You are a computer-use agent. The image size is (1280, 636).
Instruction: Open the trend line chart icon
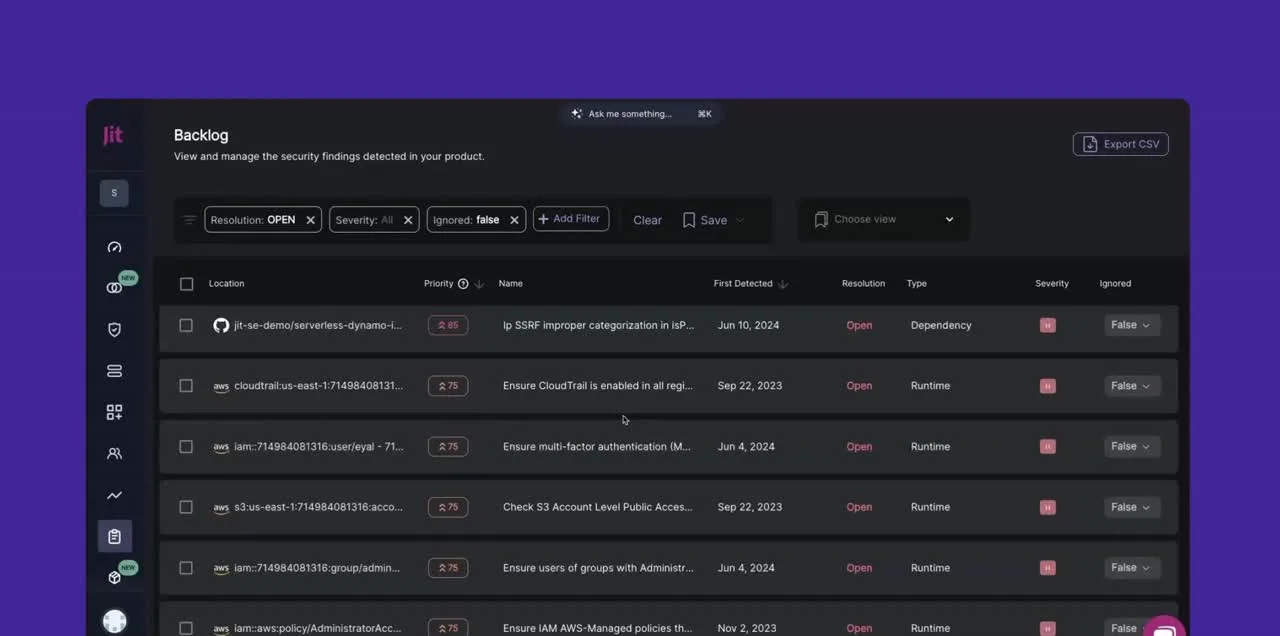tap(114, 495)
